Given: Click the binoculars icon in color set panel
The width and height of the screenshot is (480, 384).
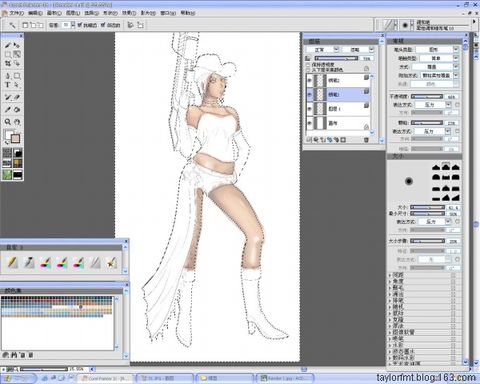Looking at the screenshot, I should tap(14, 355).
